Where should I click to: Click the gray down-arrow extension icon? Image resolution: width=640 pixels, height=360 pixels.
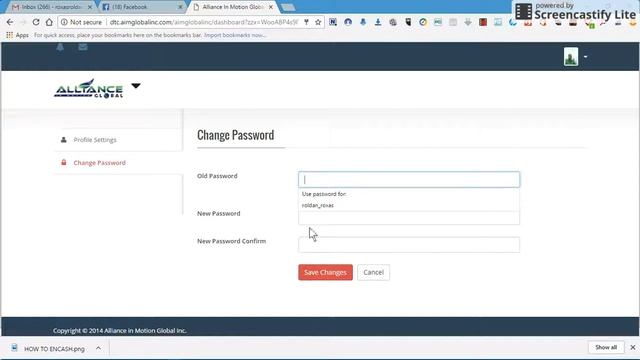click(x=468, y=22)
